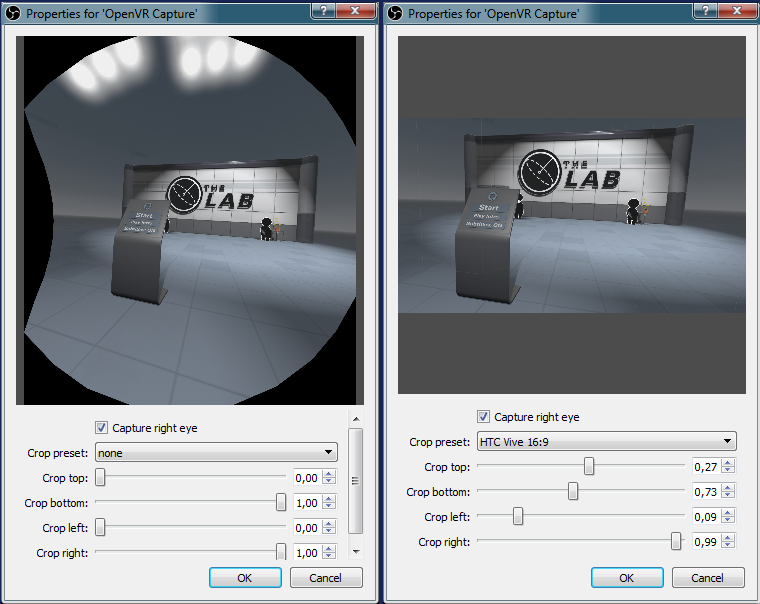
Task: Click the uncropped VR preview in left window
Action: pos(190,220)
